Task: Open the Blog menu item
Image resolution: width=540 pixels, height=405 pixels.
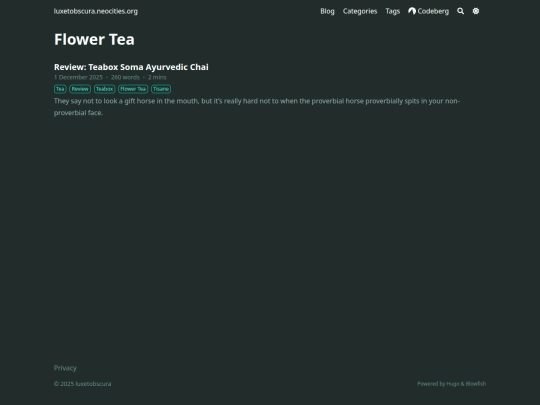Action: (327, 11)
